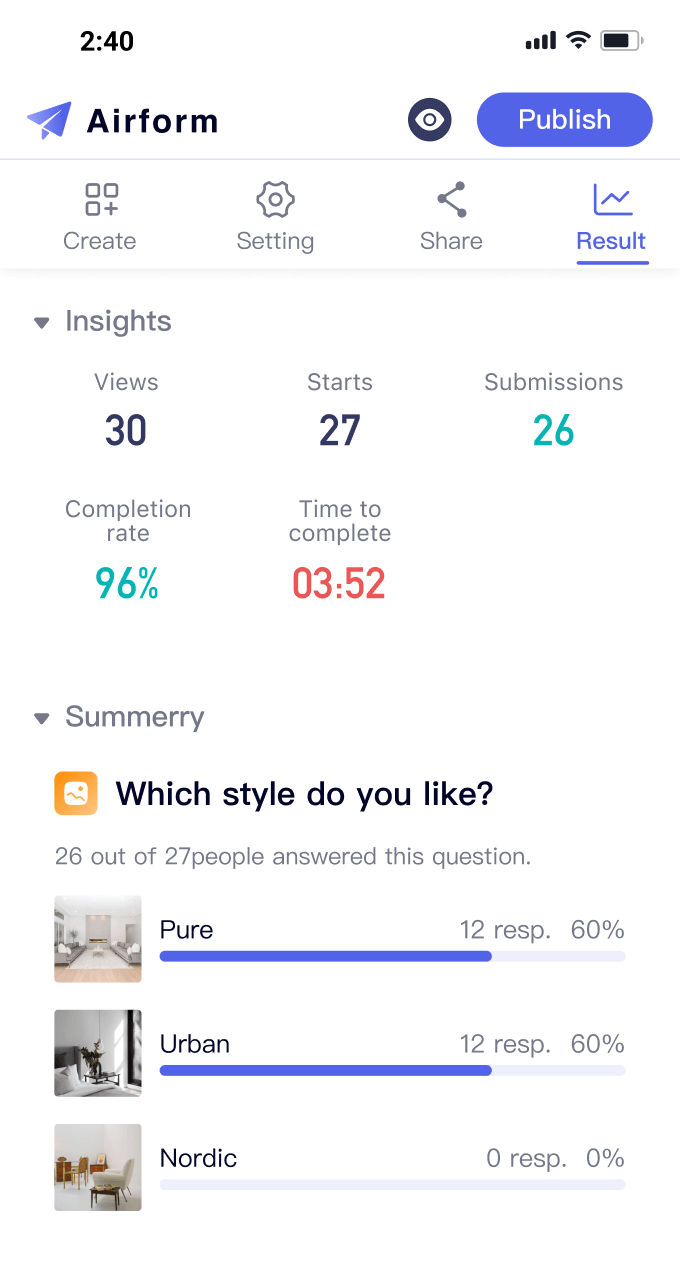Click the Wi-Fi icon in status bar

pos(578,40)
